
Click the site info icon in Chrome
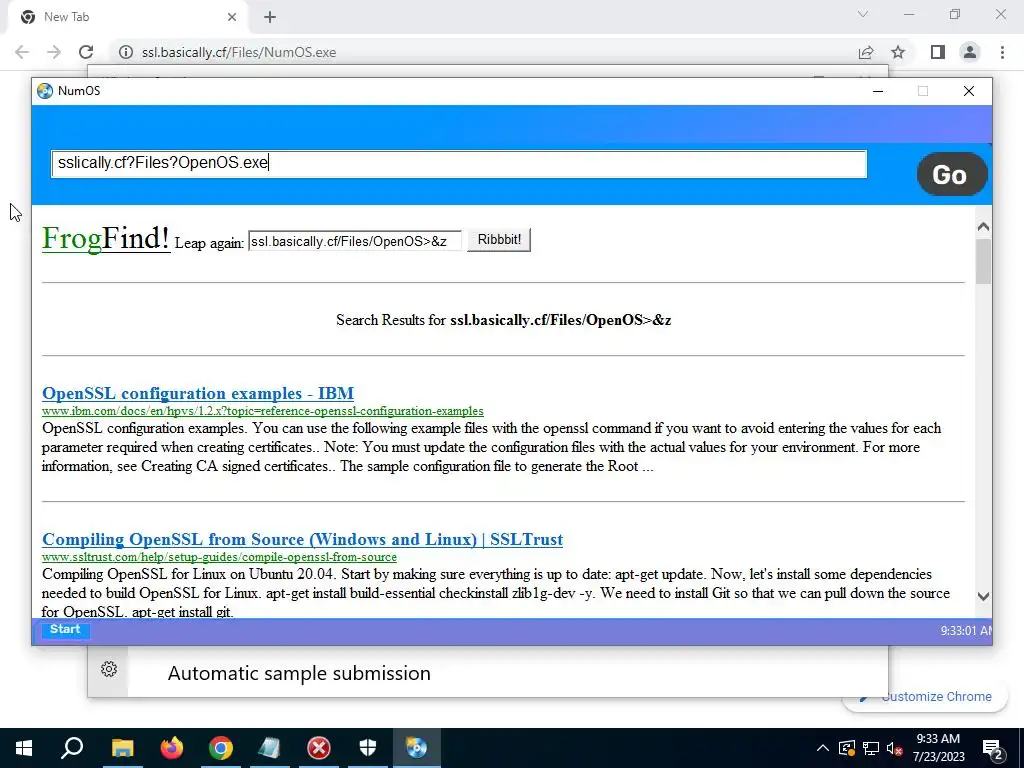(126, 52)
